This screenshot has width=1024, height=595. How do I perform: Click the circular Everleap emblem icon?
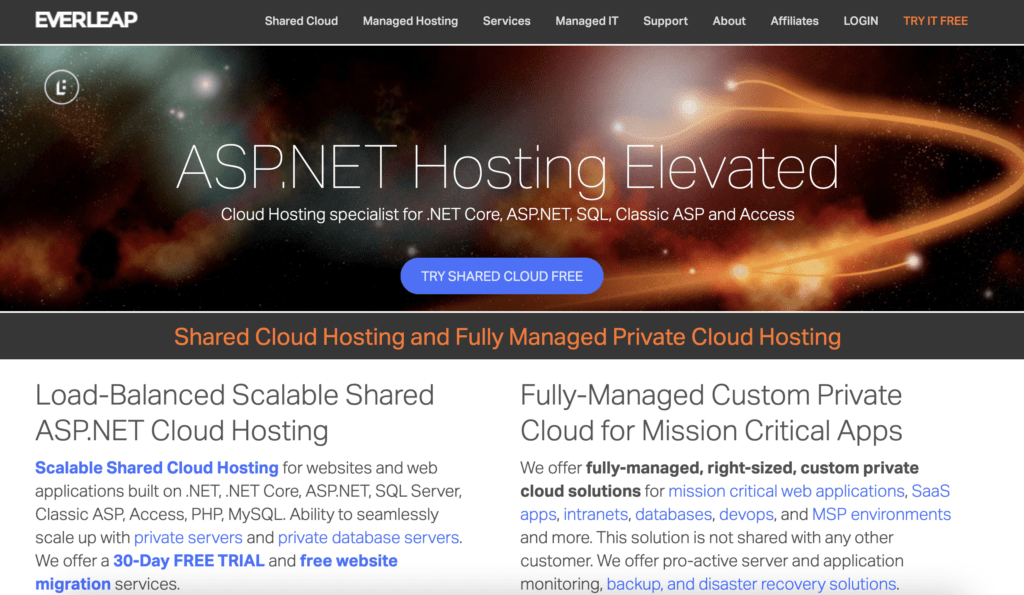[x=62, y=88]
